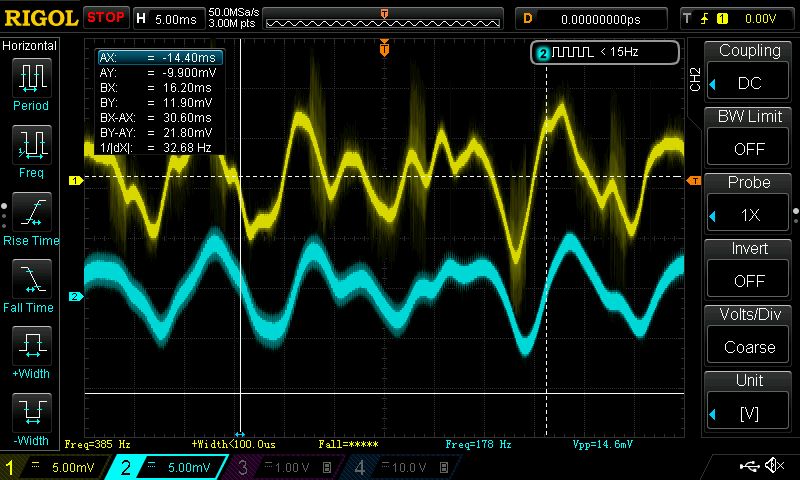Screen dimensions: 800x480
Task: Toggle the BW Limit OFF setting
Action: tap(749, 135)
